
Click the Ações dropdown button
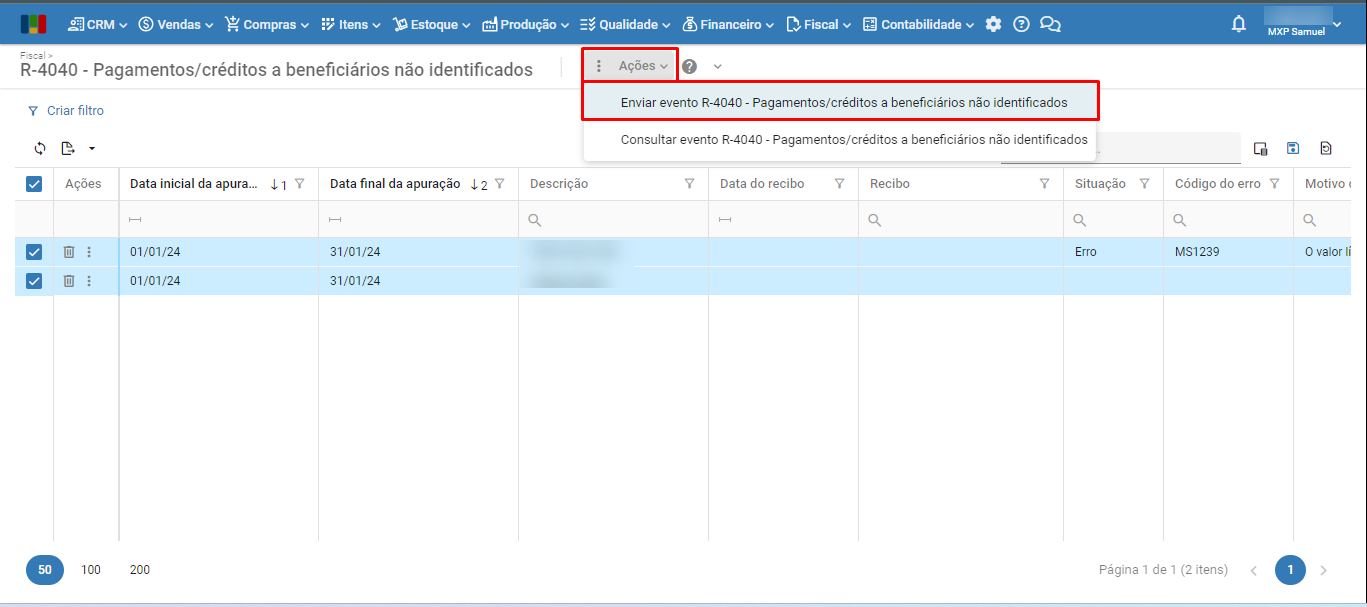(x=631, y=66)
